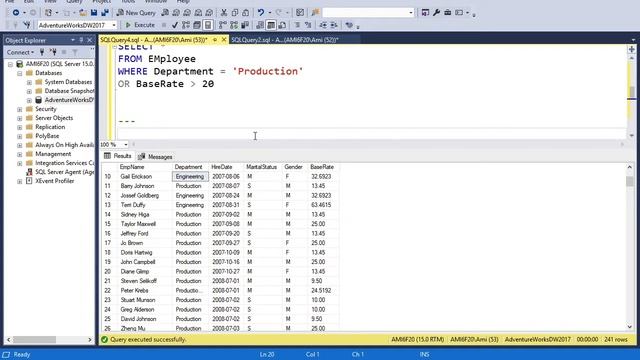
Task: Expand the XEvent Profiler node
Action: [20, 181]
